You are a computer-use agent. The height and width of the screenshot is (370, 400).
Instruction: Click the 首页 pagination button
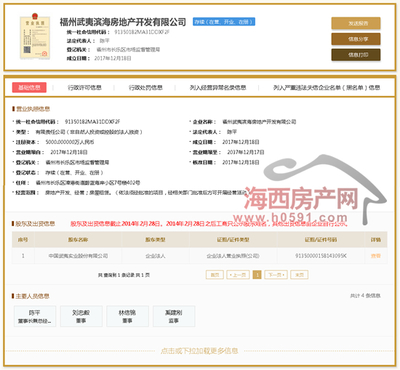[x=215, y=275]
